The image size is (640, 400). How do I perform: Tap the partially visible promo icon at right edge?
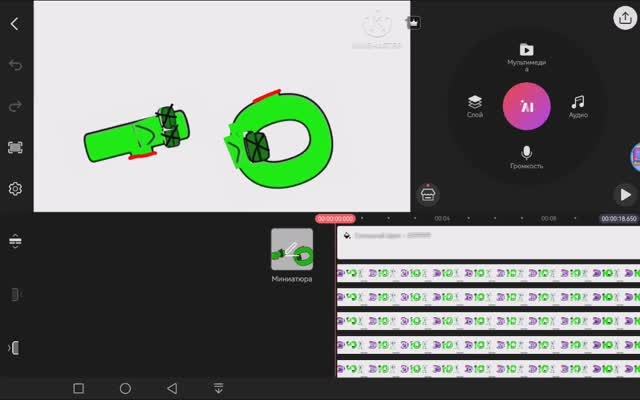click(635, 157)
